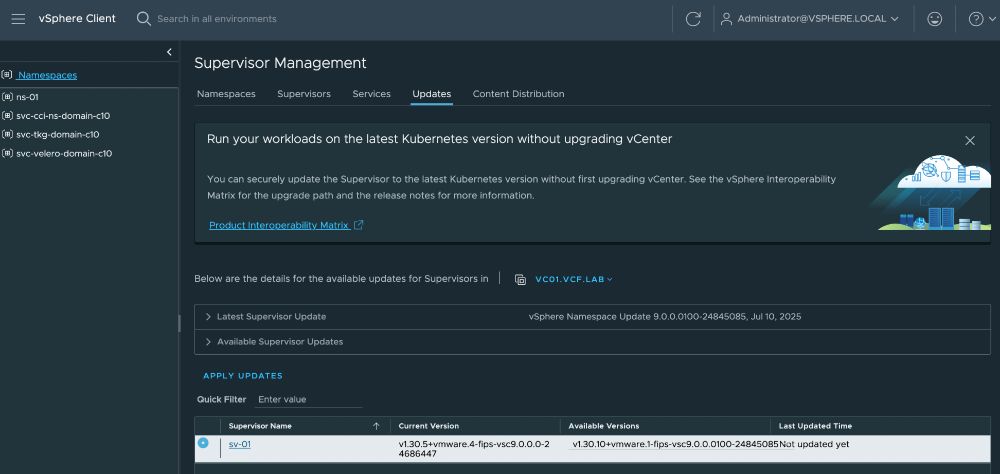Click the ns-01 namespace icon

pos(7,97)
